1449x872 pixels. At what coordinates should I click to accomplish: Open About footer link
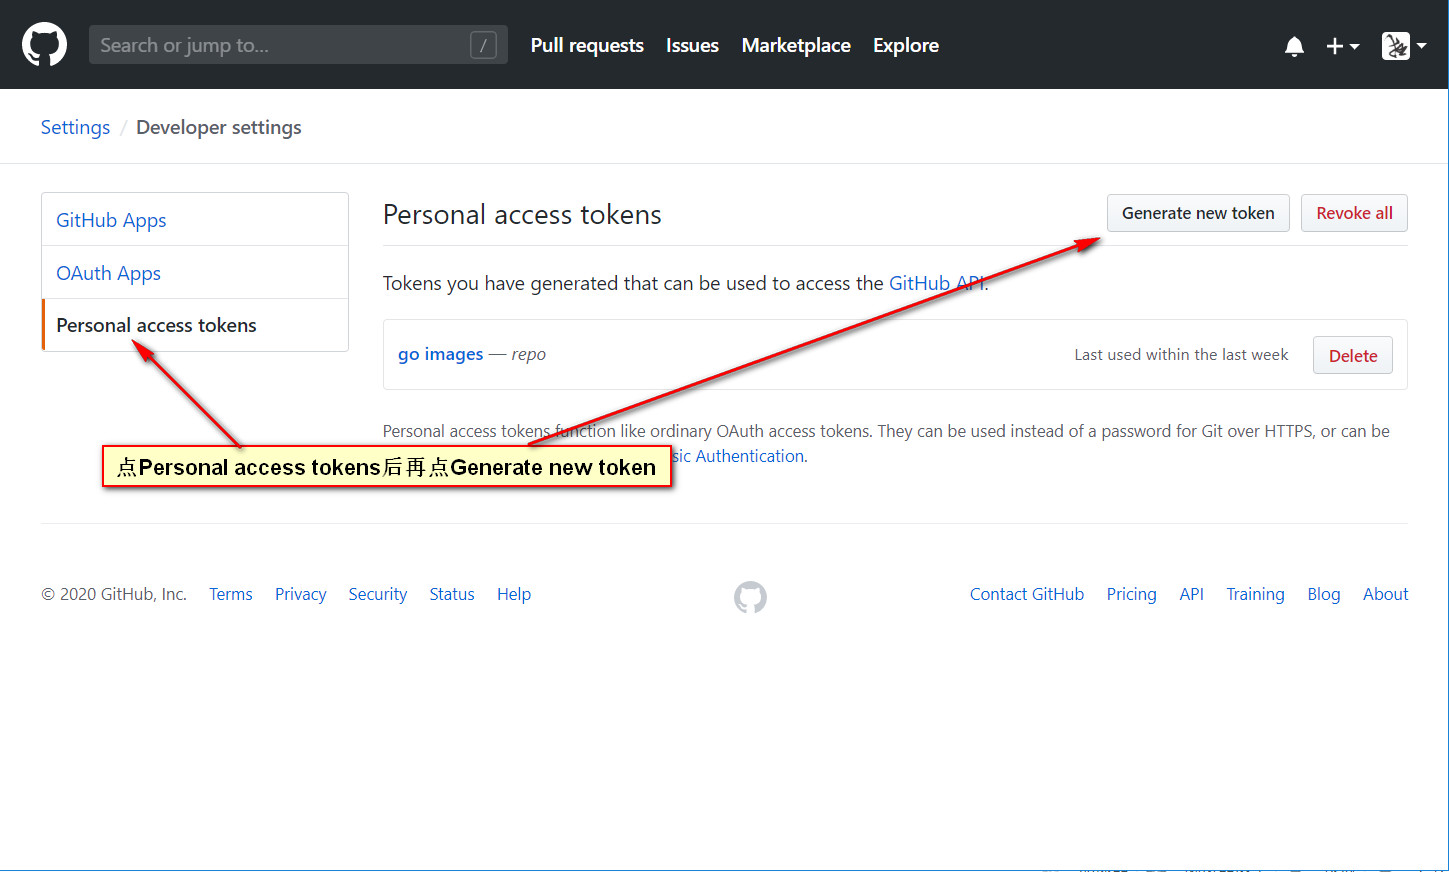[1386, 594]
